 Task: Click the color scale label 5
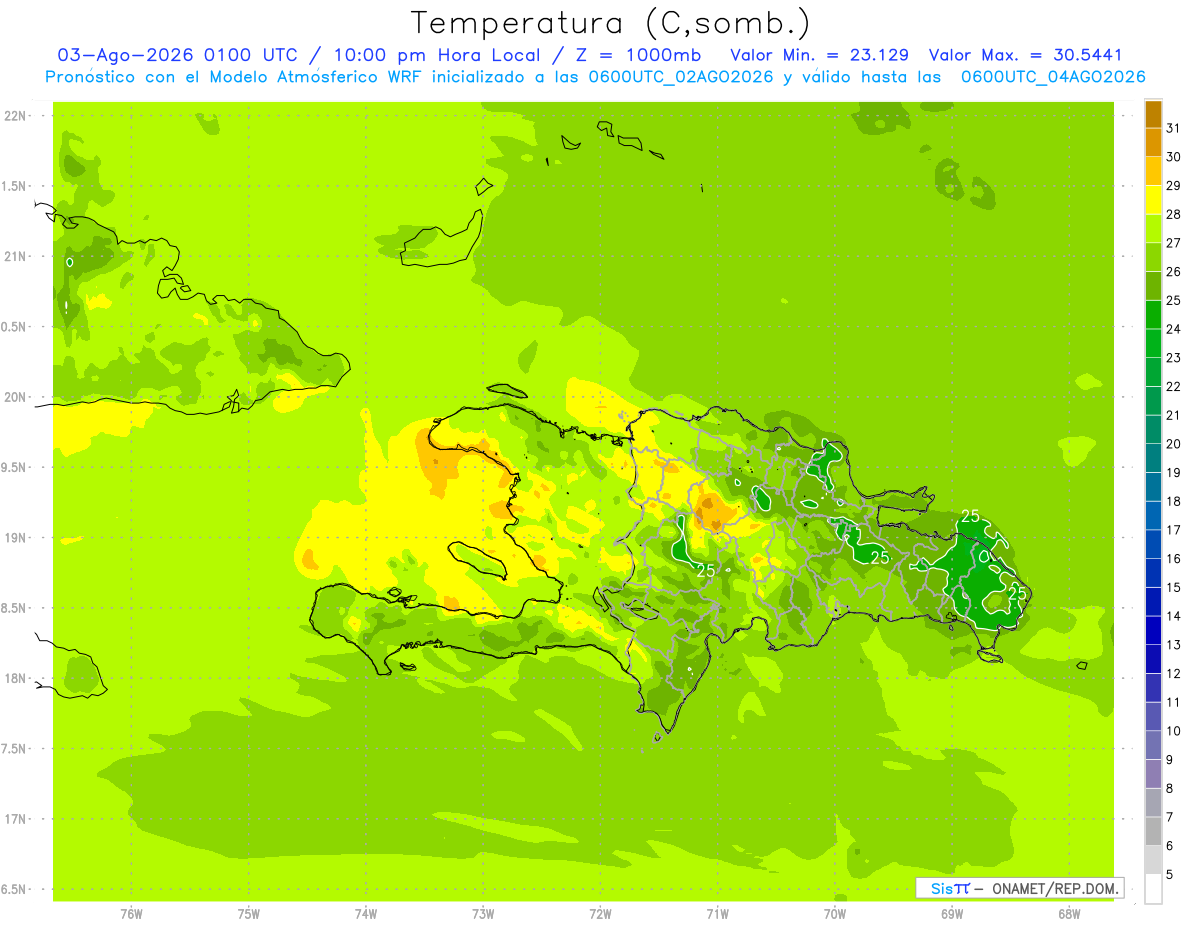click(x=1170, y=875)
